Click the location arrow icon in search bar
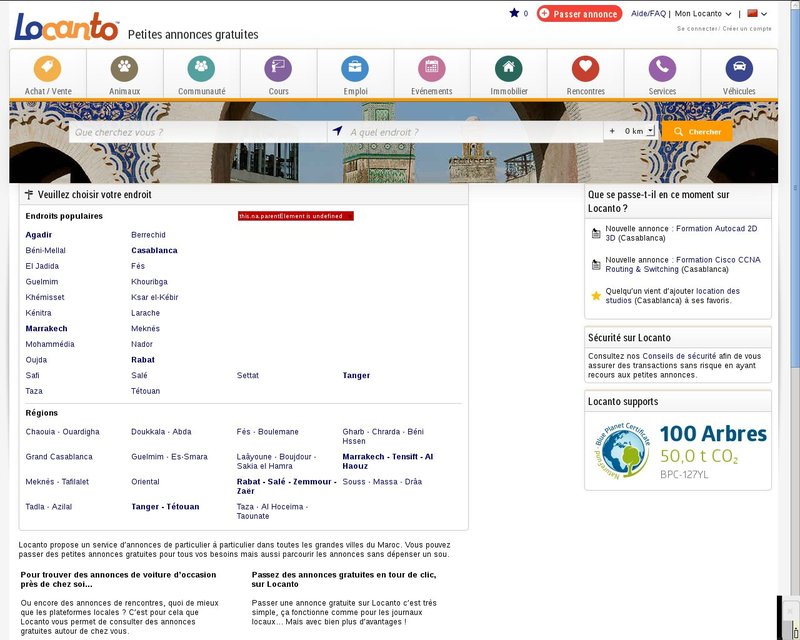Image resolution: width=800 pixels, height=640 pixels. click(x=337, y=131)
